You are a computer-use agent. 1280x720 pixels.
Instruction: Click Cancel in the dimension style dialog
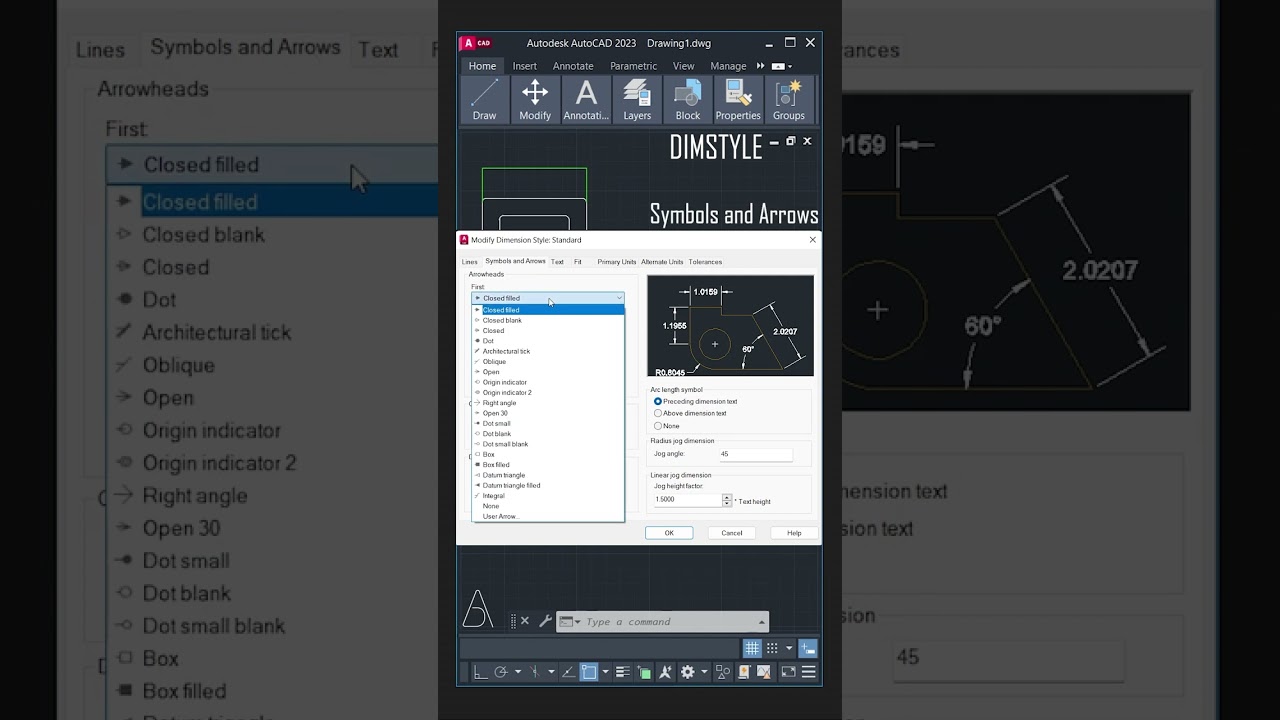coord(732,533)
